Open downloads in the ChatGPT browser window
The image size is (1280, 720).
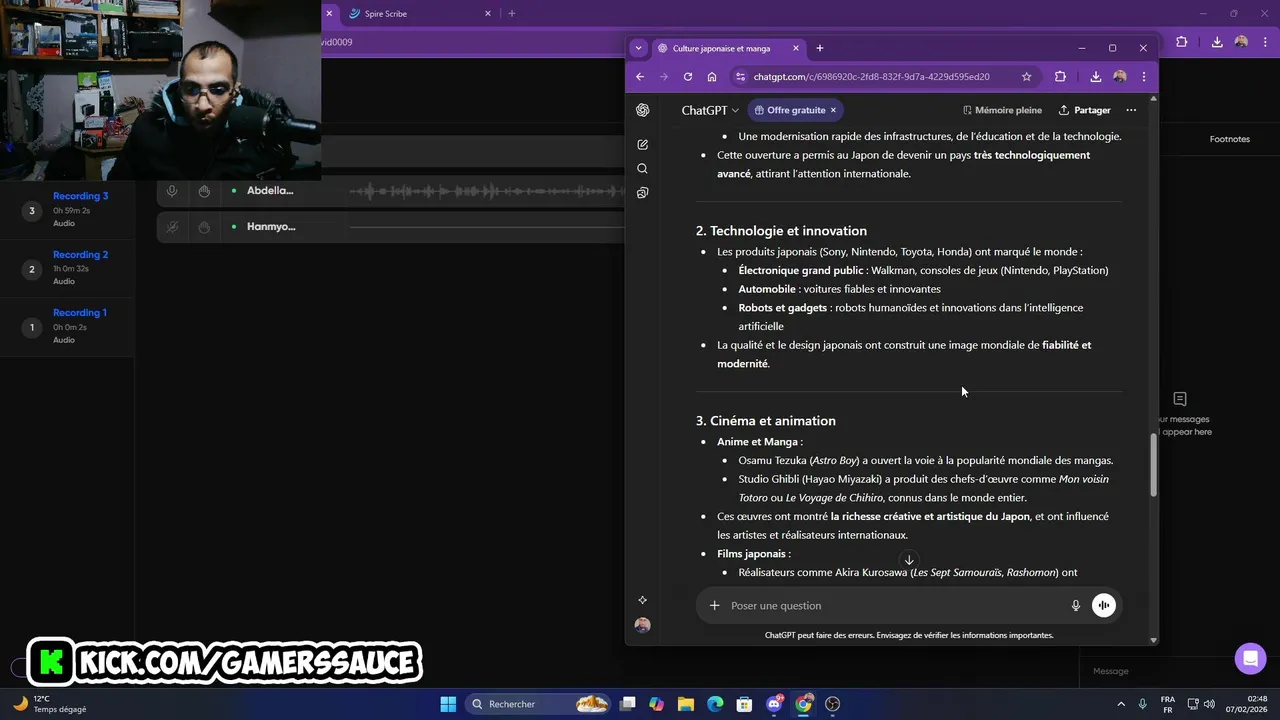[x=1096, y=77]
